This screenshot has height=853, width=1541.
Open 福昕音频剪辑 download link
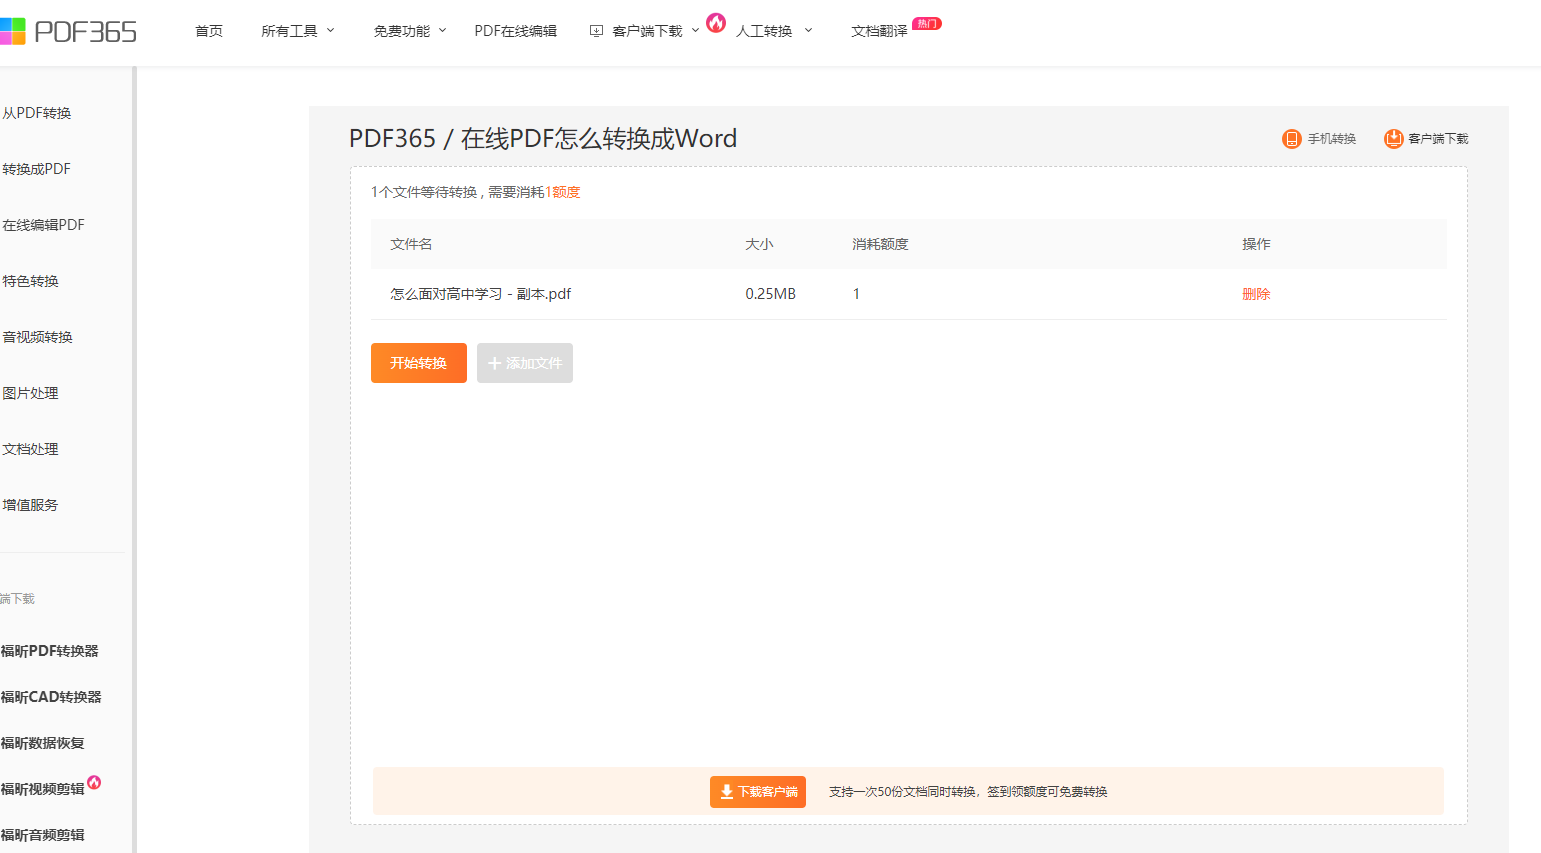(43, 835)
